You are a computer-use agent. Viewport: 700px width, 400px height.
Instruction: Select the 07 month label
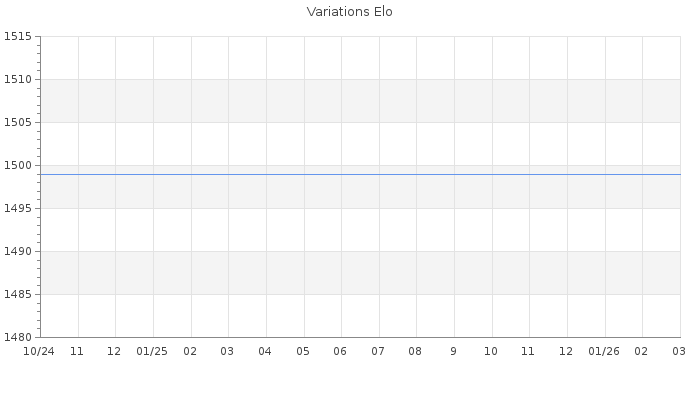coord(378,352)
